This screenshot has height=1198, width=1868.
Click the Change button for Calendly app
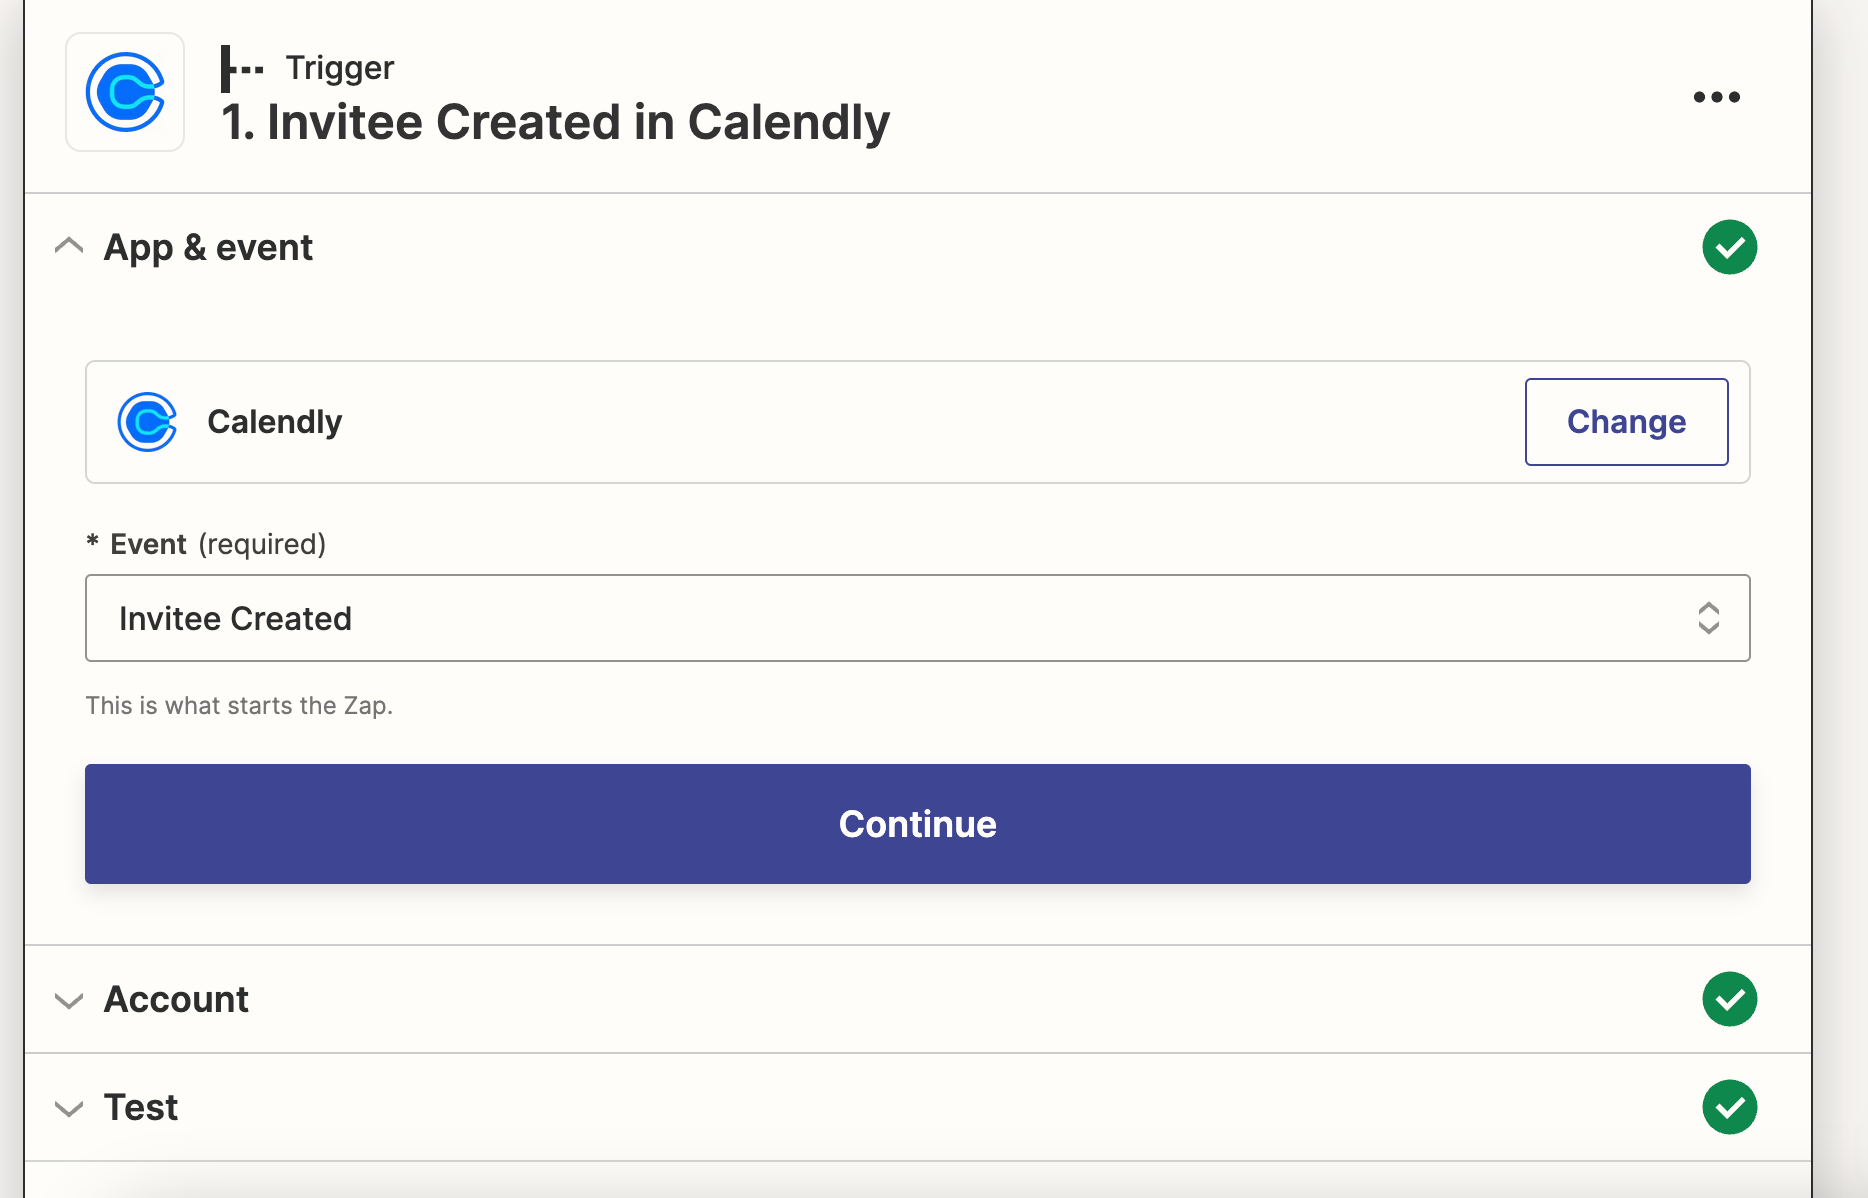pos(1626,422)
